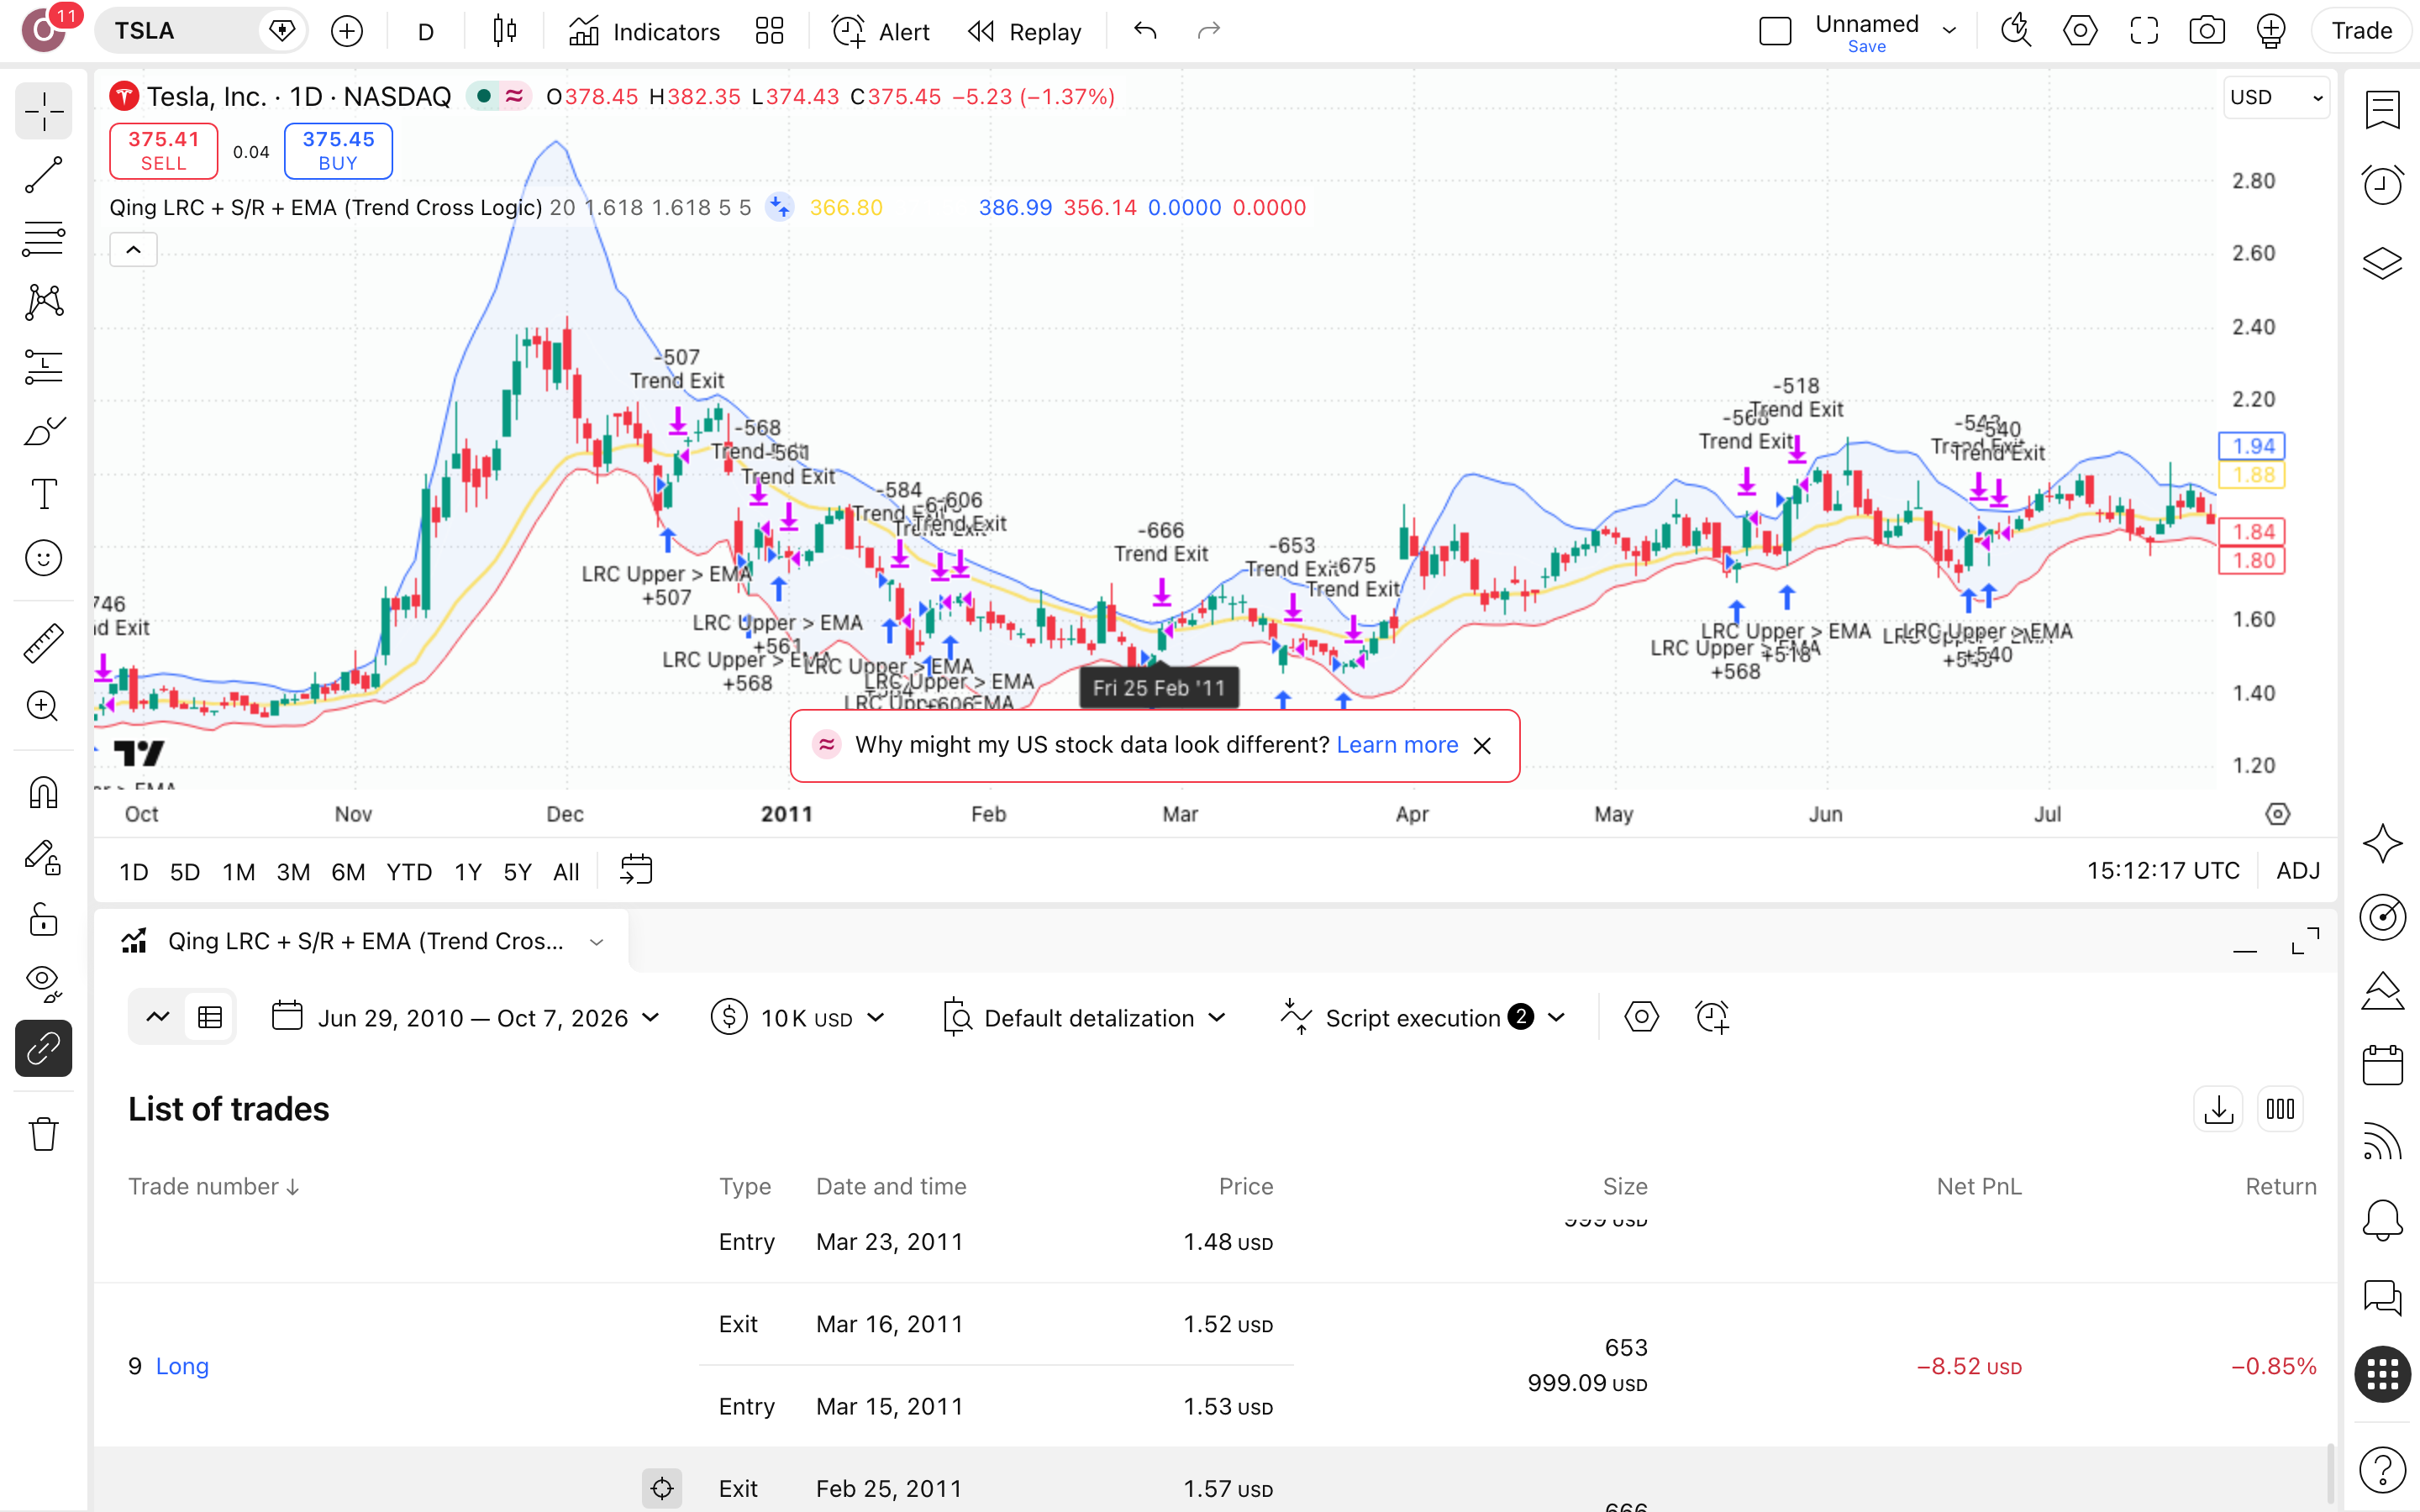The height and width of the screenshot is (1512, 2420).
Task: Select the patterns drawing tool
Action: pos(43,302)
